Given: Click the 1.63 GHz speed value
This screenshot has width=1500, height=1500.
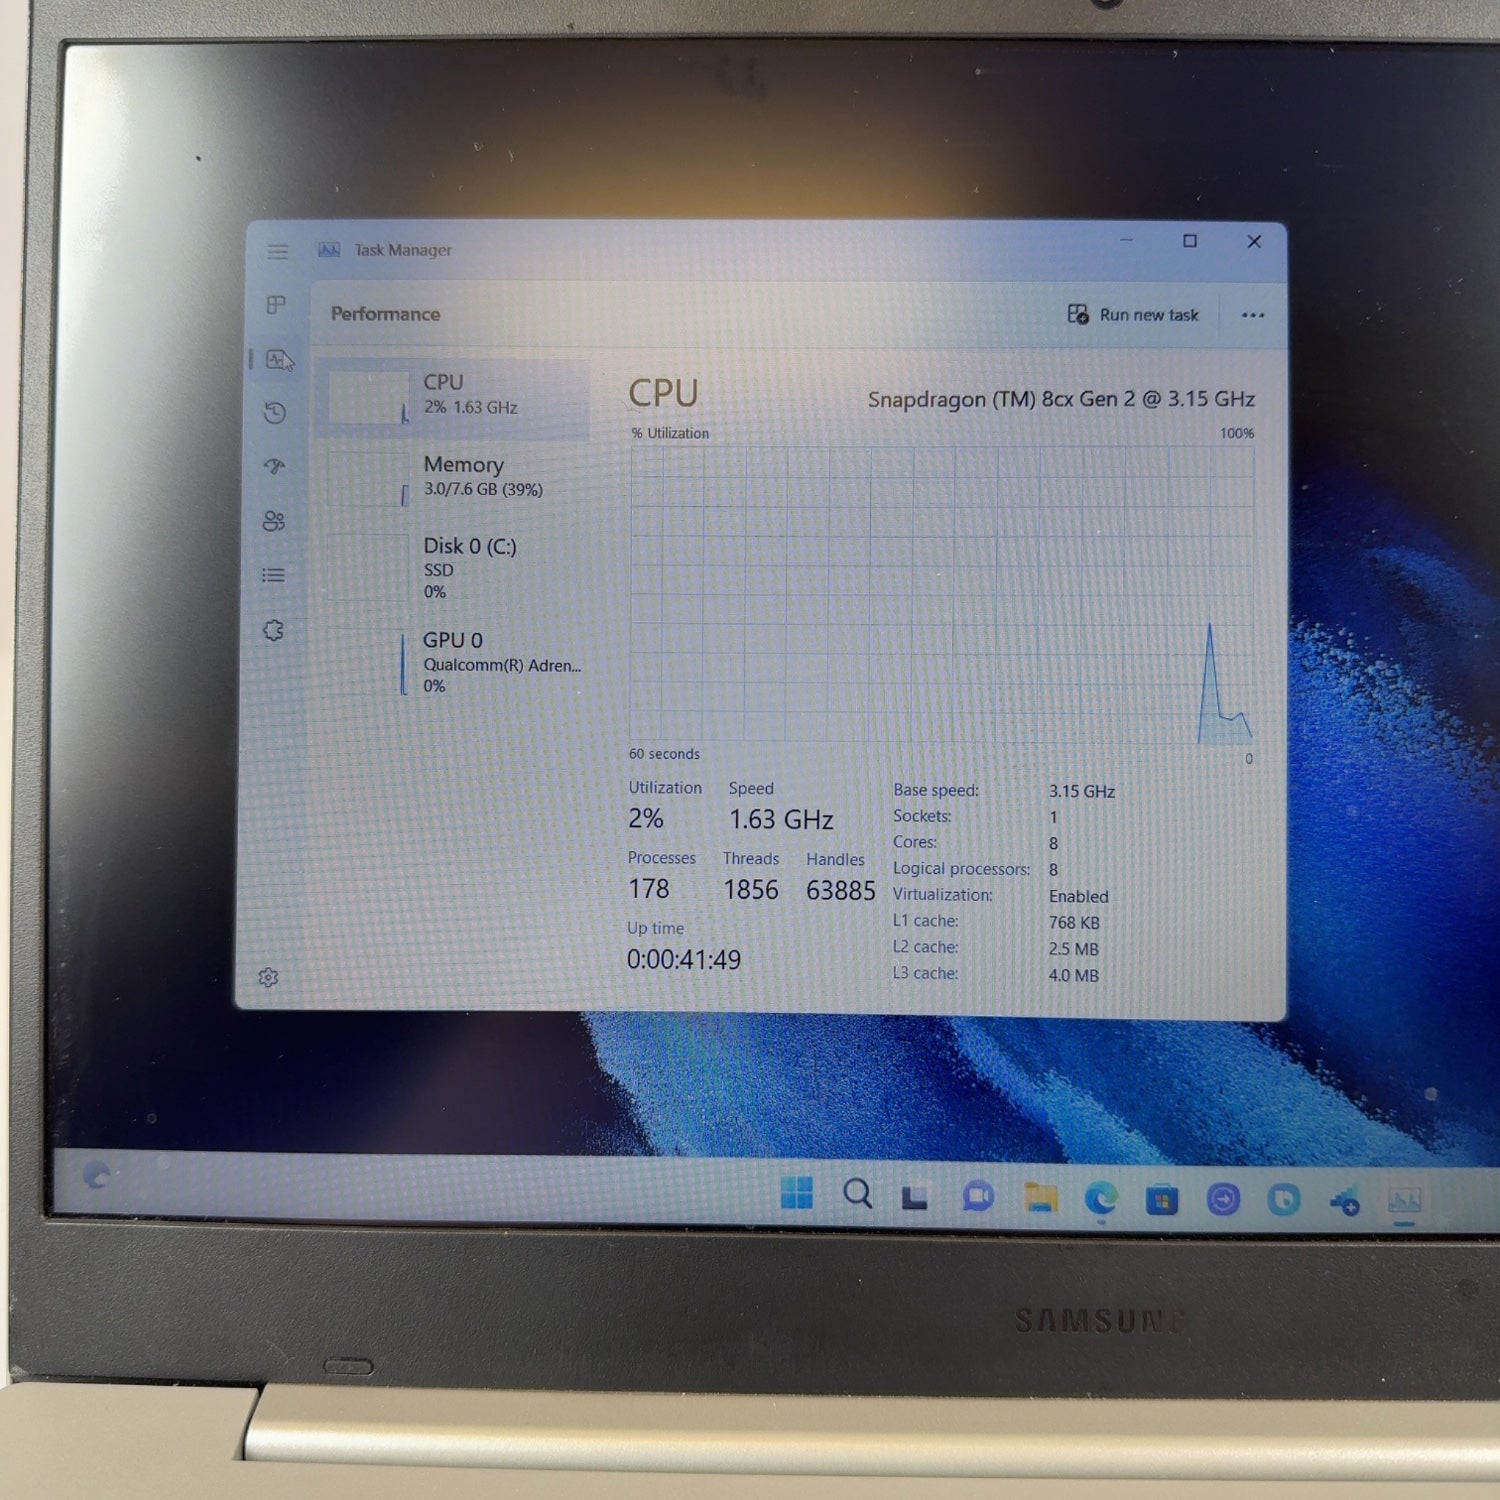Looking at the screenshot, I should click(x=781, y=820).
